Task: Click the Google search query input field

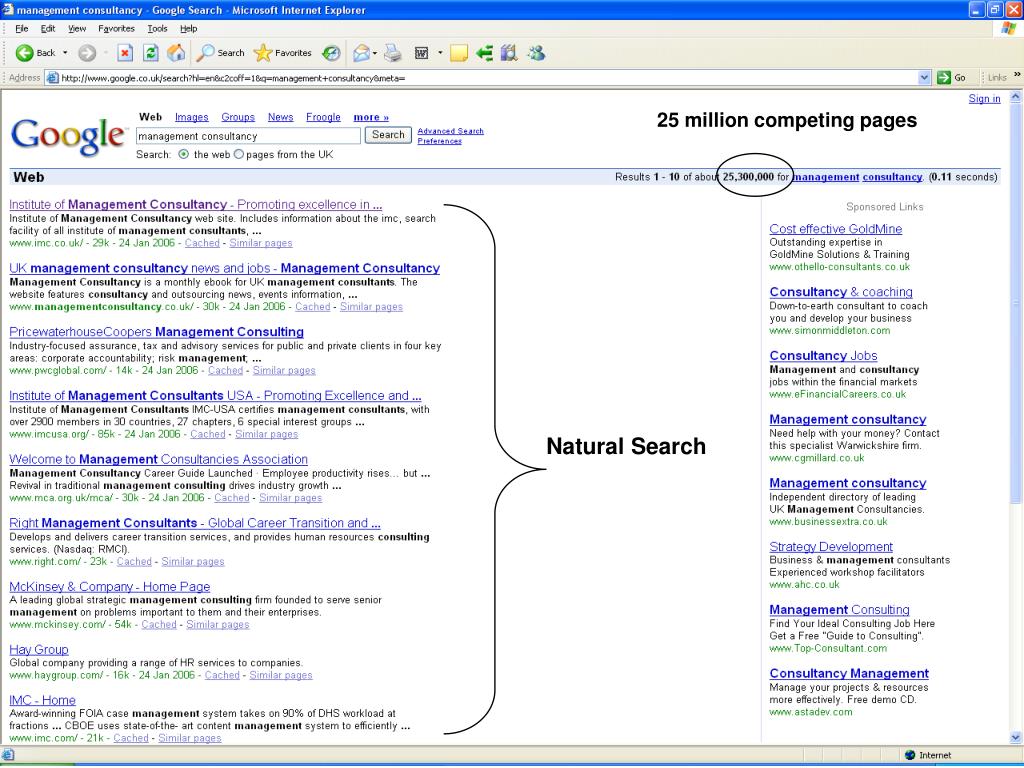Action: tap(248, 136)
